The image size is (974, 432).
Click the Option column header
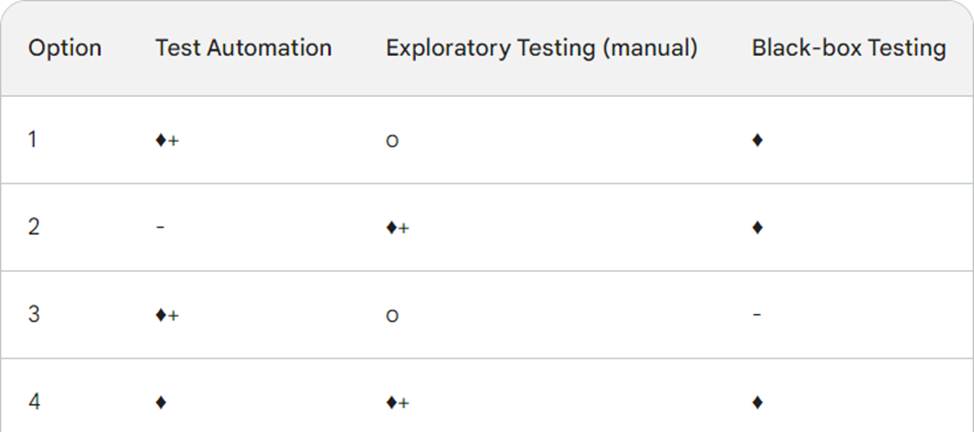pos(65,48)
